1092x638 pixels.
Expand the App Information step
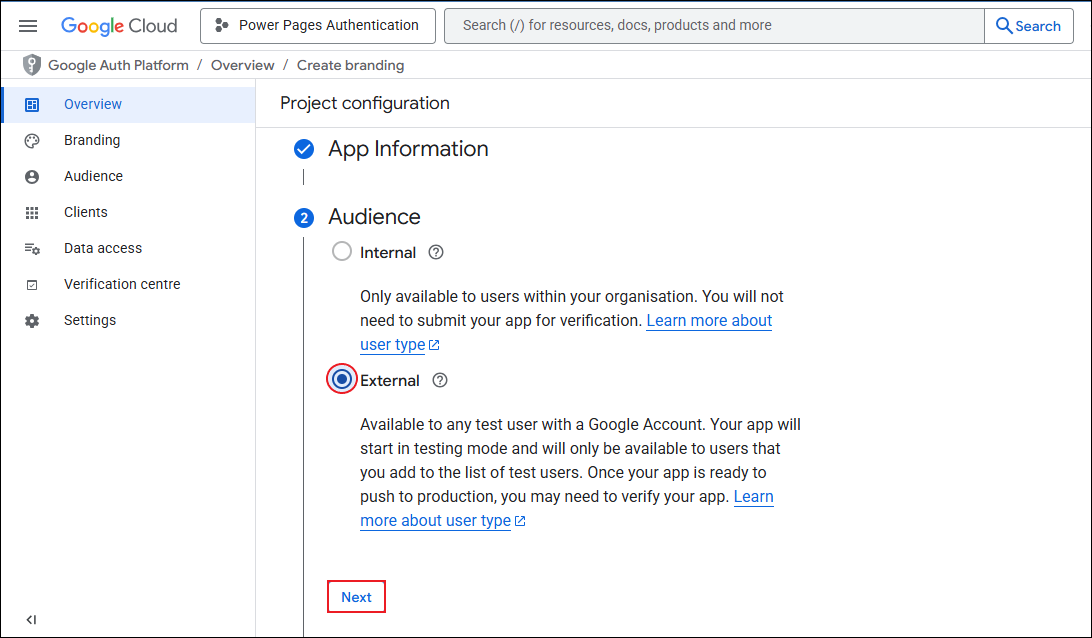(408, 149)
